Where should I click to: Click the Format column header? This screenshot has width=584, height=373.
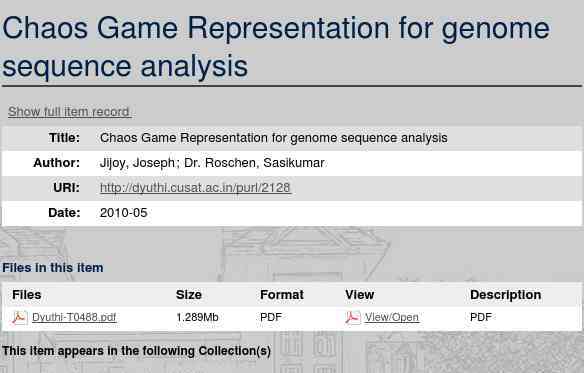[x=282, y=295]
